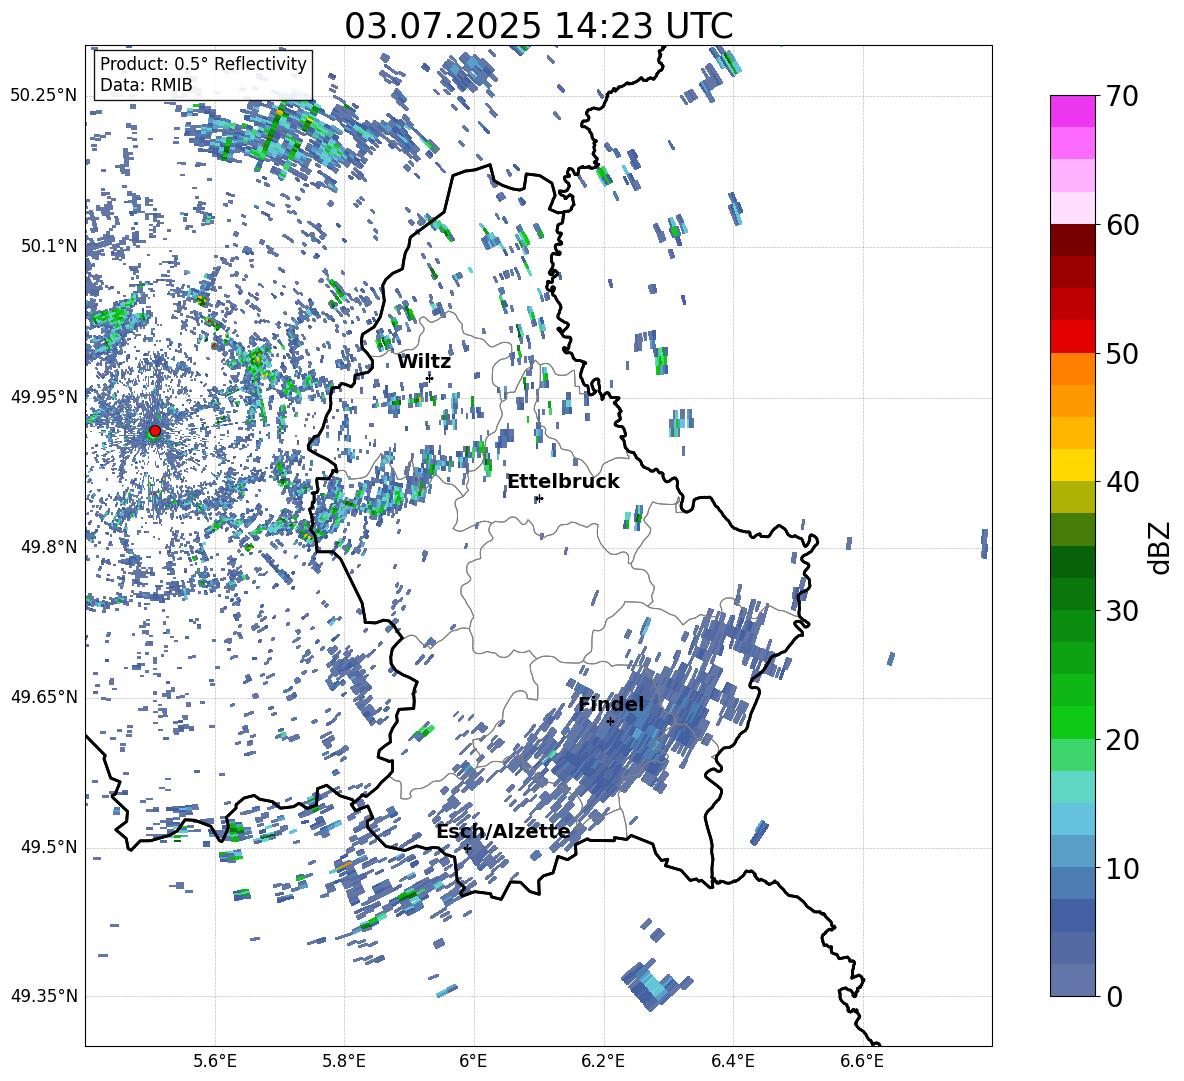Viewport: 1184px width, 1081px height.
Task: Click the bright red 50 dBZ colorbar segment
Action: (x=1072, y=337)
